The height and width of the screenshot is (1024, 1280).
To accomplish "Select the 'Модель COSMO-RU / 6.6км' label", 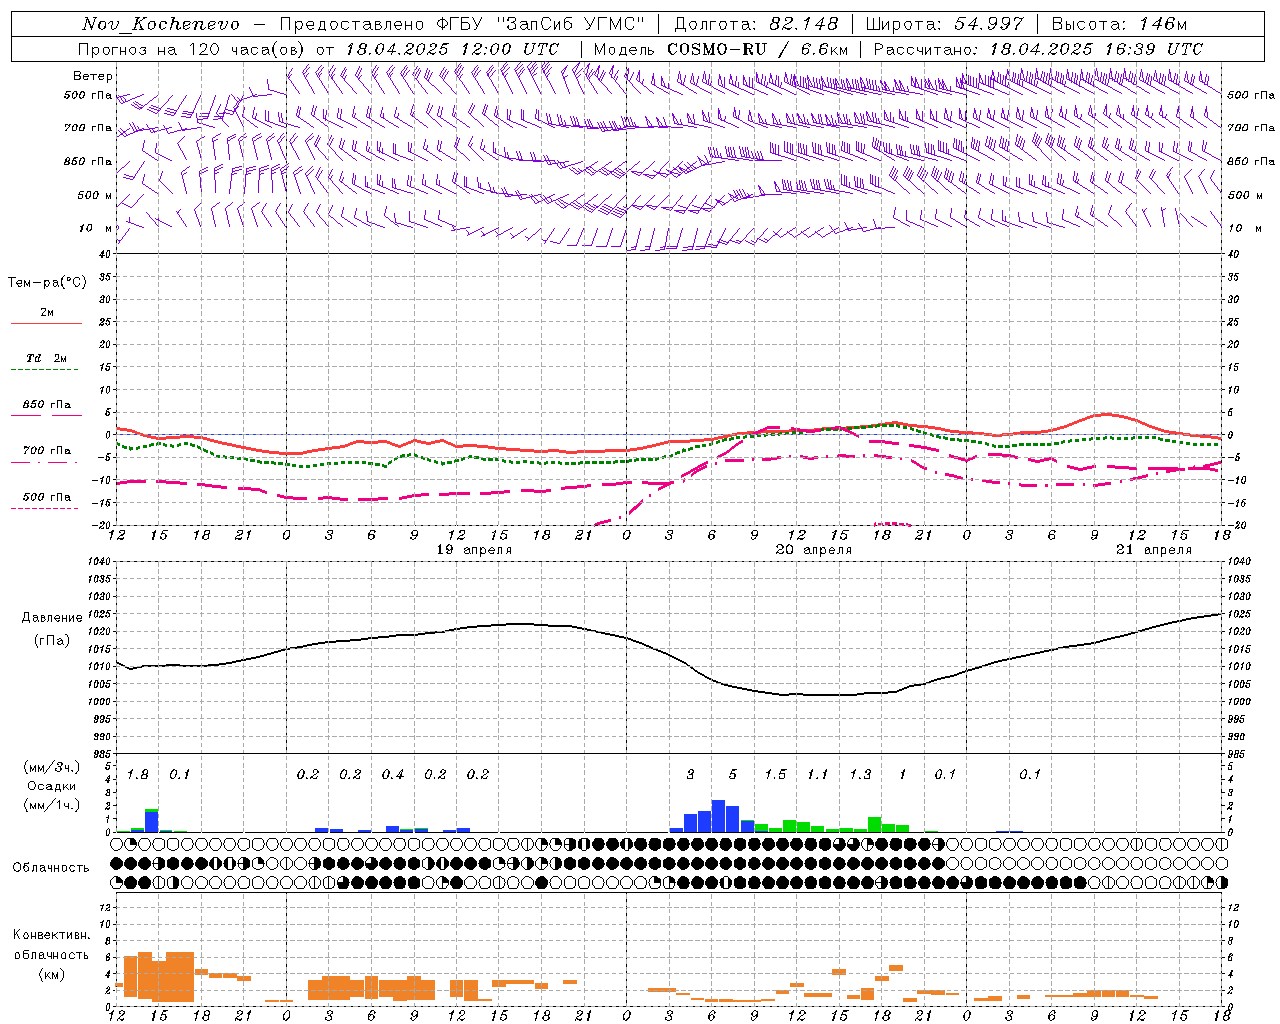I will pos(721,49).
